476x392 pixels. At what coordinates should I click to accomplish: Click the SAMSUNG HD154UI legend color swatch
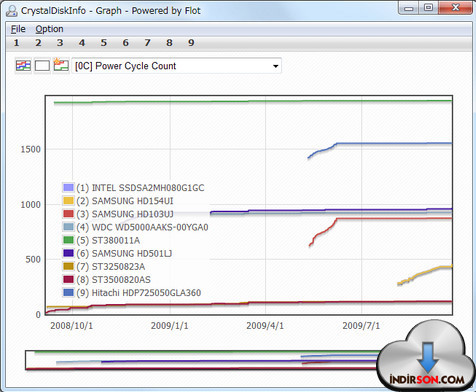tap(68, 201)
